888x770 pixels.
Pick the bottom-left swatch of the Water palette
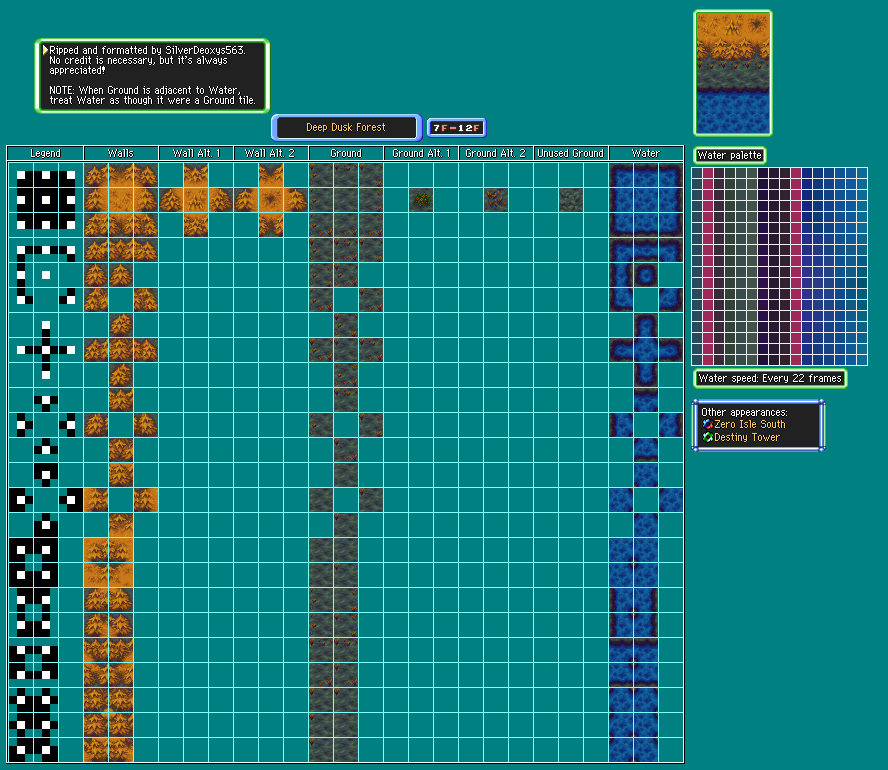click(x=697, y=360)
